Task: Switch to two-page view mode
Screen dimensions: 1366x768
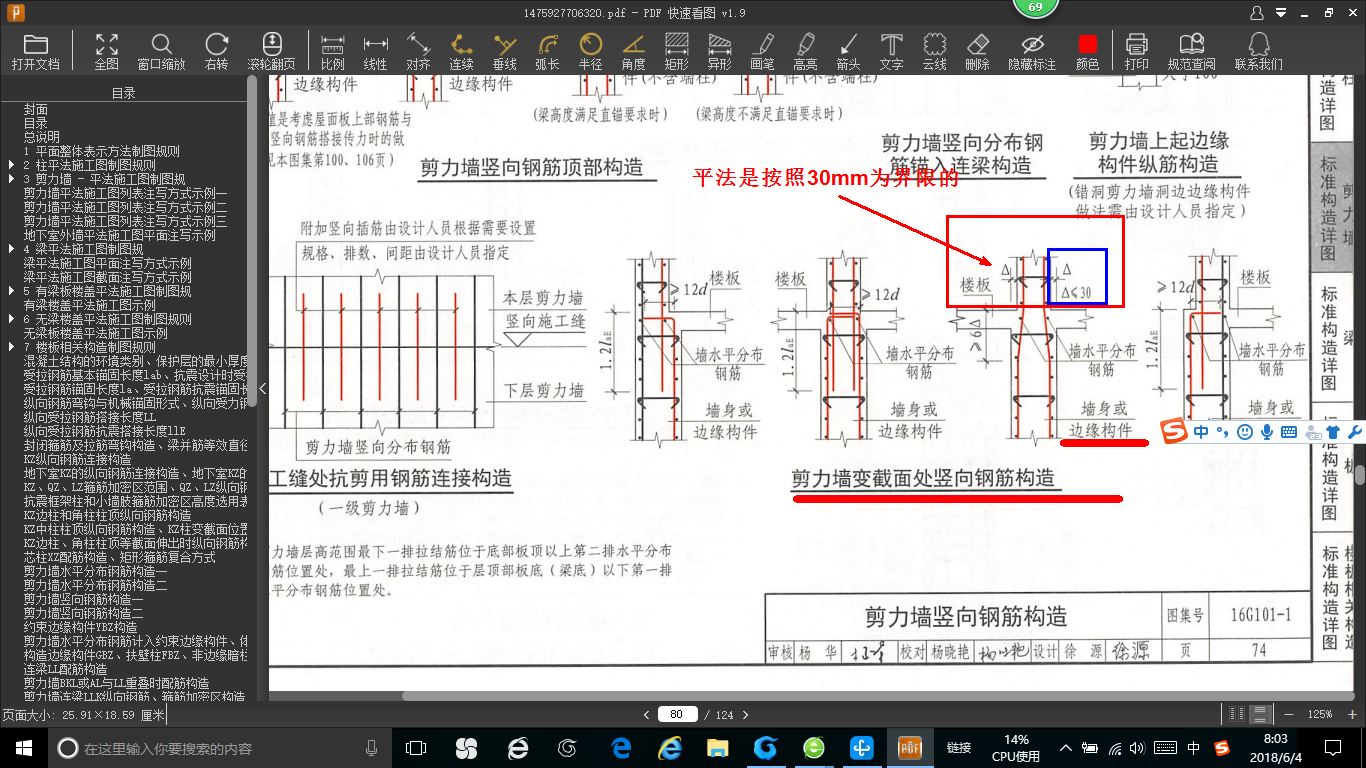Action: 1238,714
